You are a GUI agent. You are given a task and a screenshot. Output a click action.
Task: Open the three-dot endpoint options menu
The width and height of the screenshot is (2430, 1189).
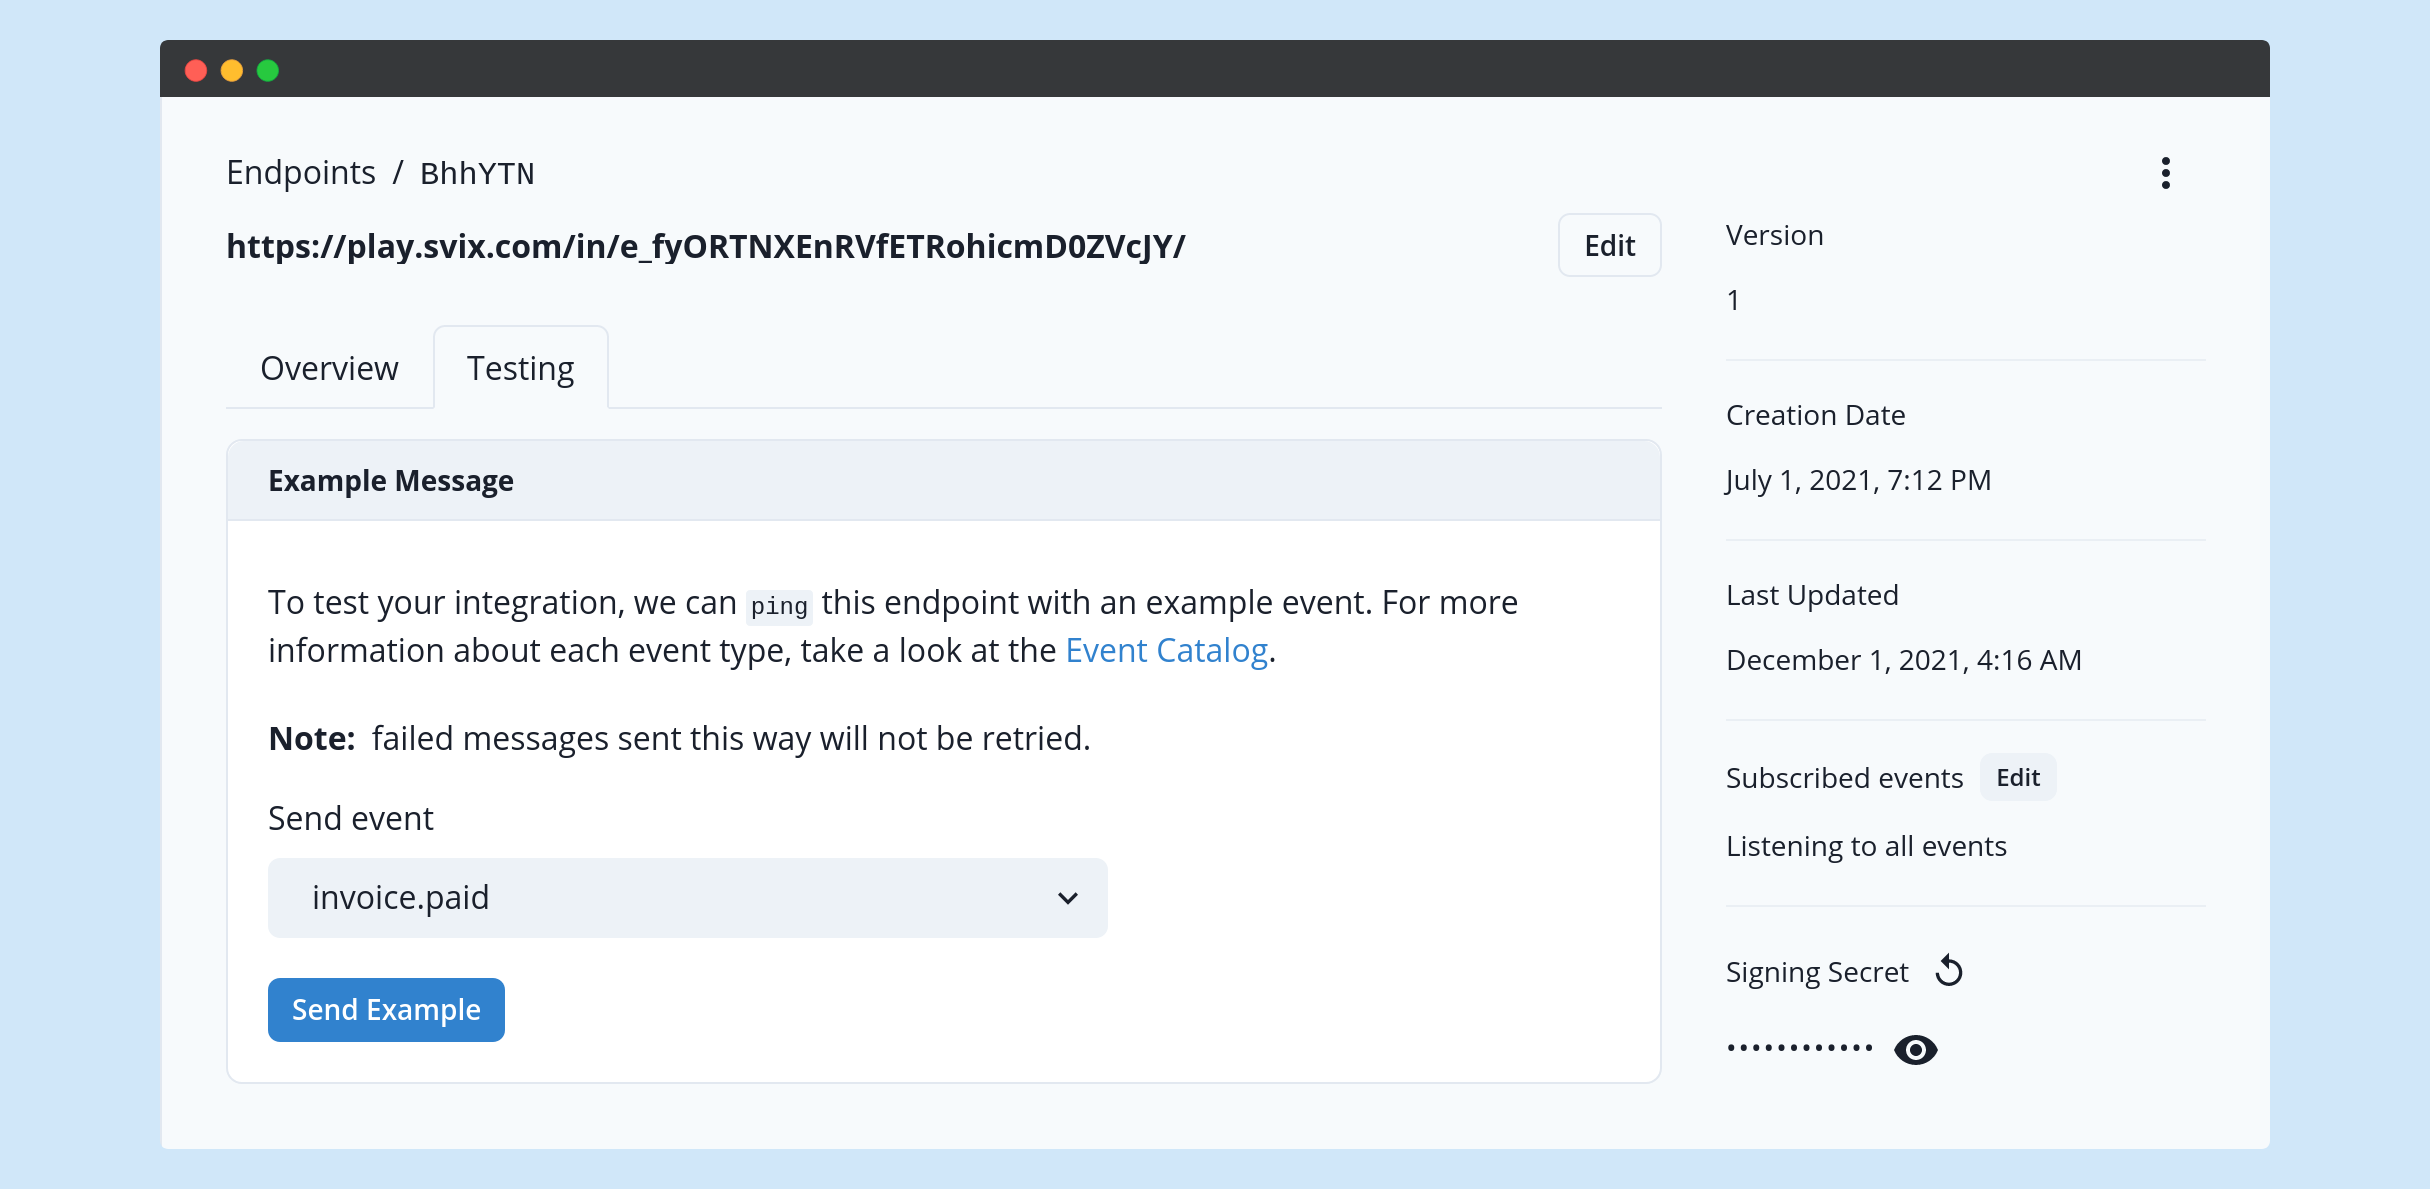pyautogui.click(x=2167, y=172)
